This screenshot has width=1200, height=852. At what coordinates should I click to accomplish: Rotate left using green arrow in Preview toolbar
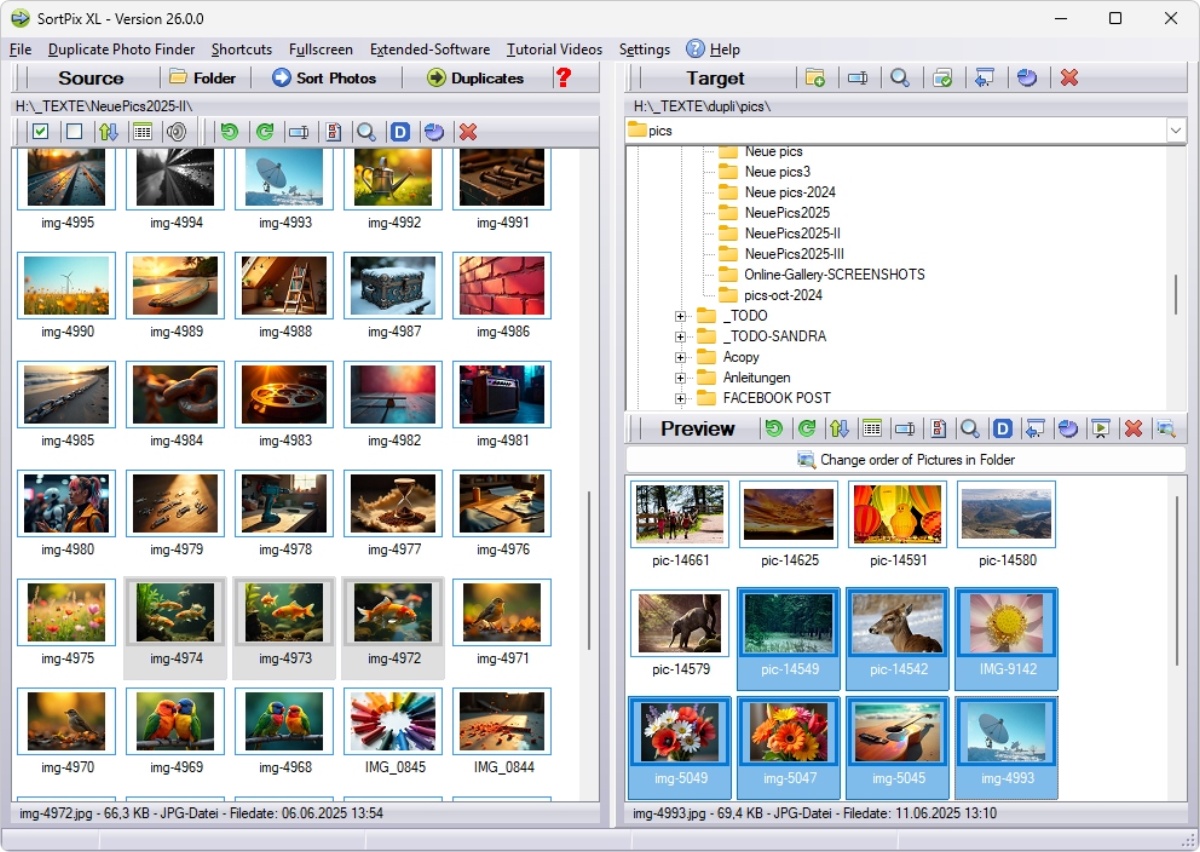(773, 428)
